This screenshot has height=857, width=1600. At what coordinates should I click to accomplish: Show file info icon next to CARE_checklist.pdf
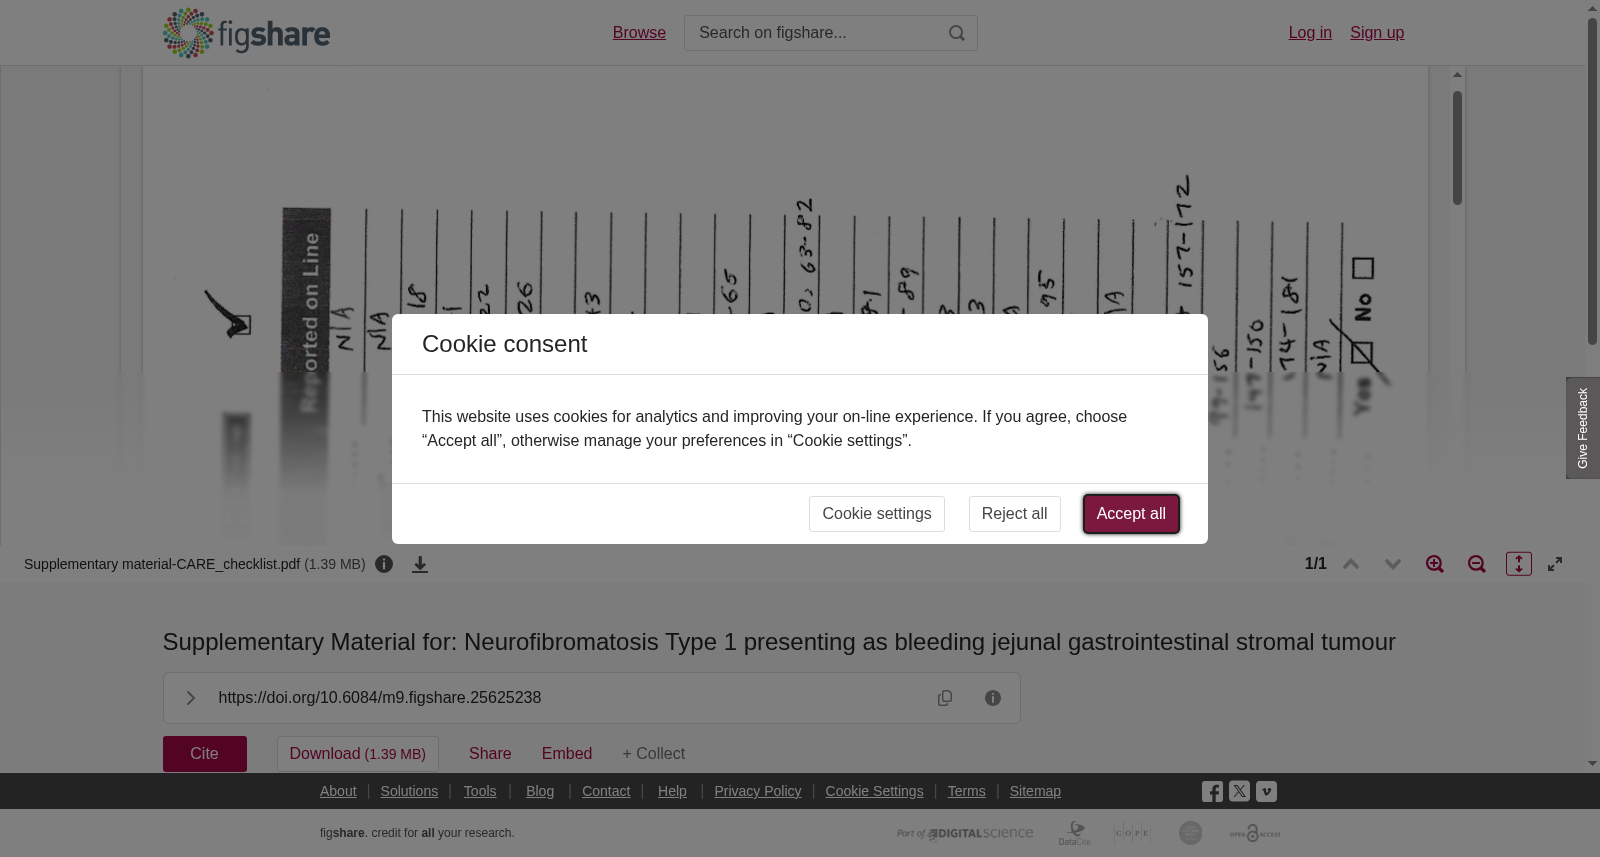tap(384, 564)
